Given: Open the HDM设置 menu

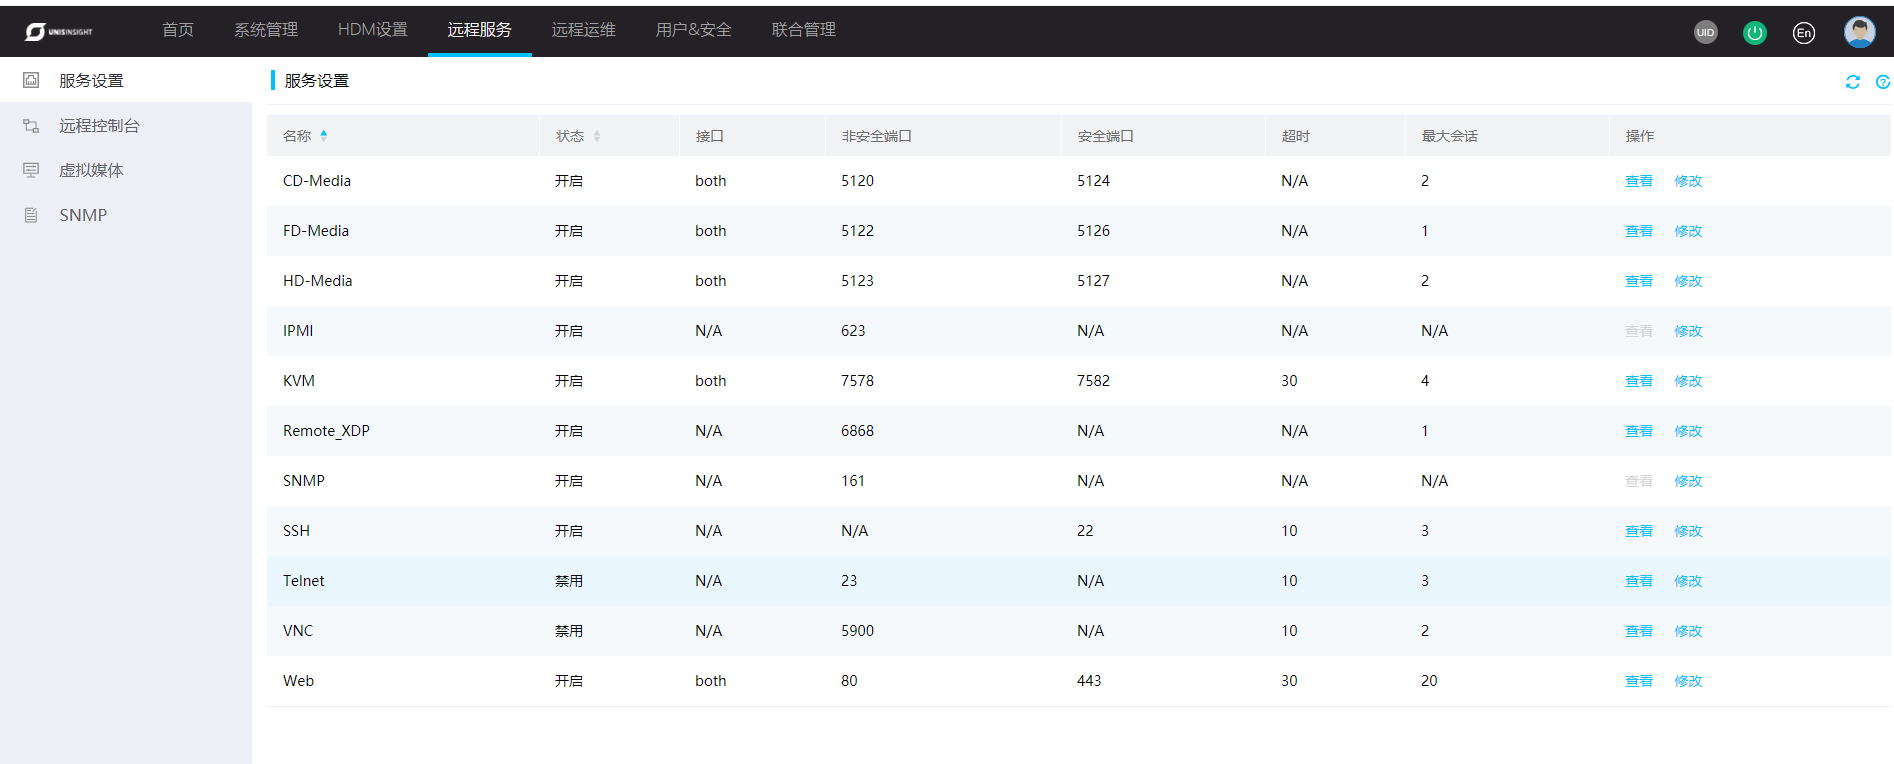Looking at the screenshot, I should click(x=373, y=30).
